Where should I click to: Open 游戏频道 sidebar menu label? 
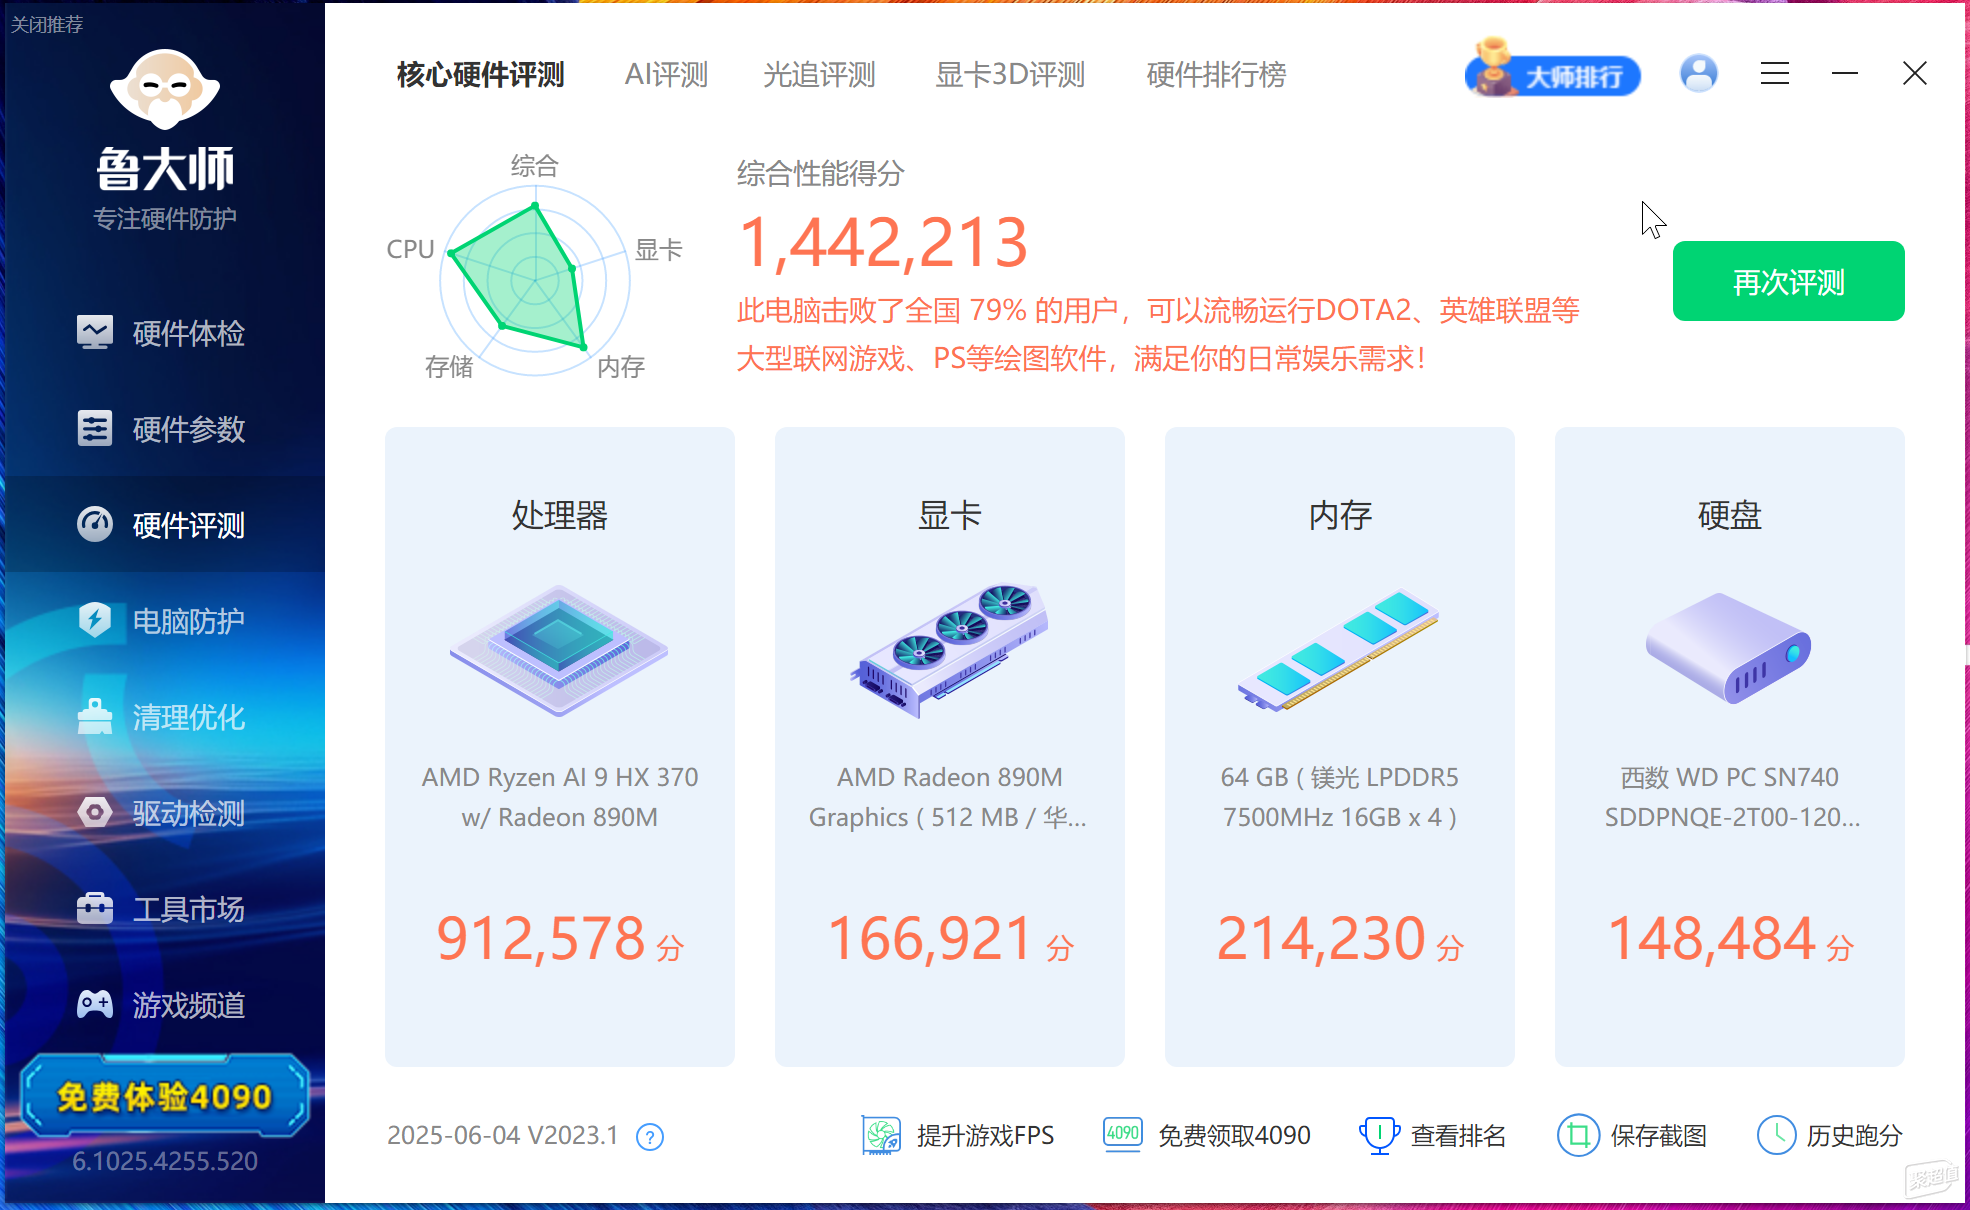(189, 1005)
